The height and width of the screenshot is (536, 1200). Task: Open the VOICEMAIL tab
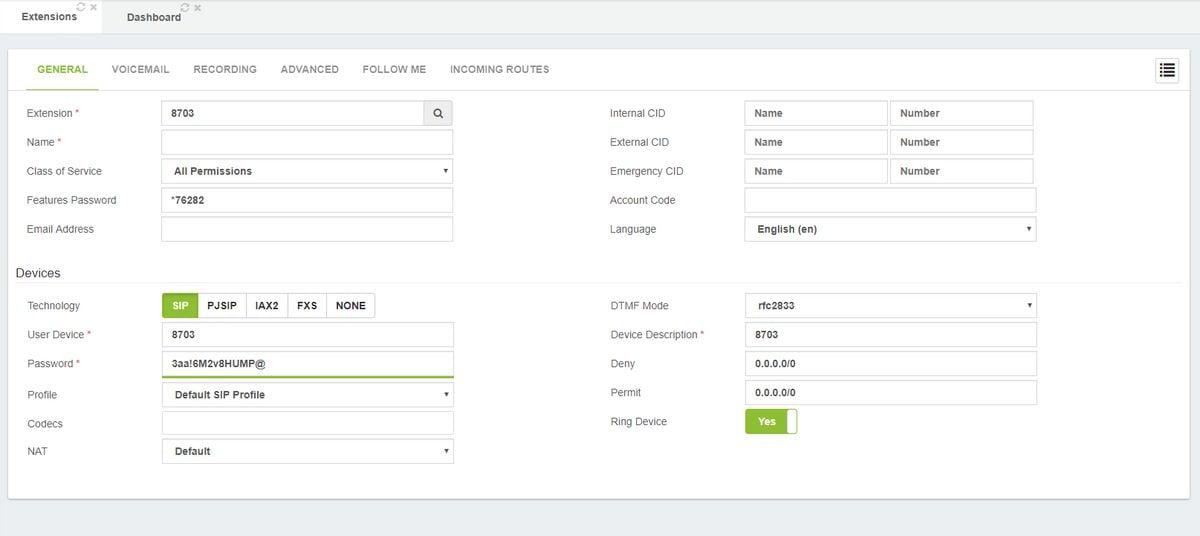(140, 70)
